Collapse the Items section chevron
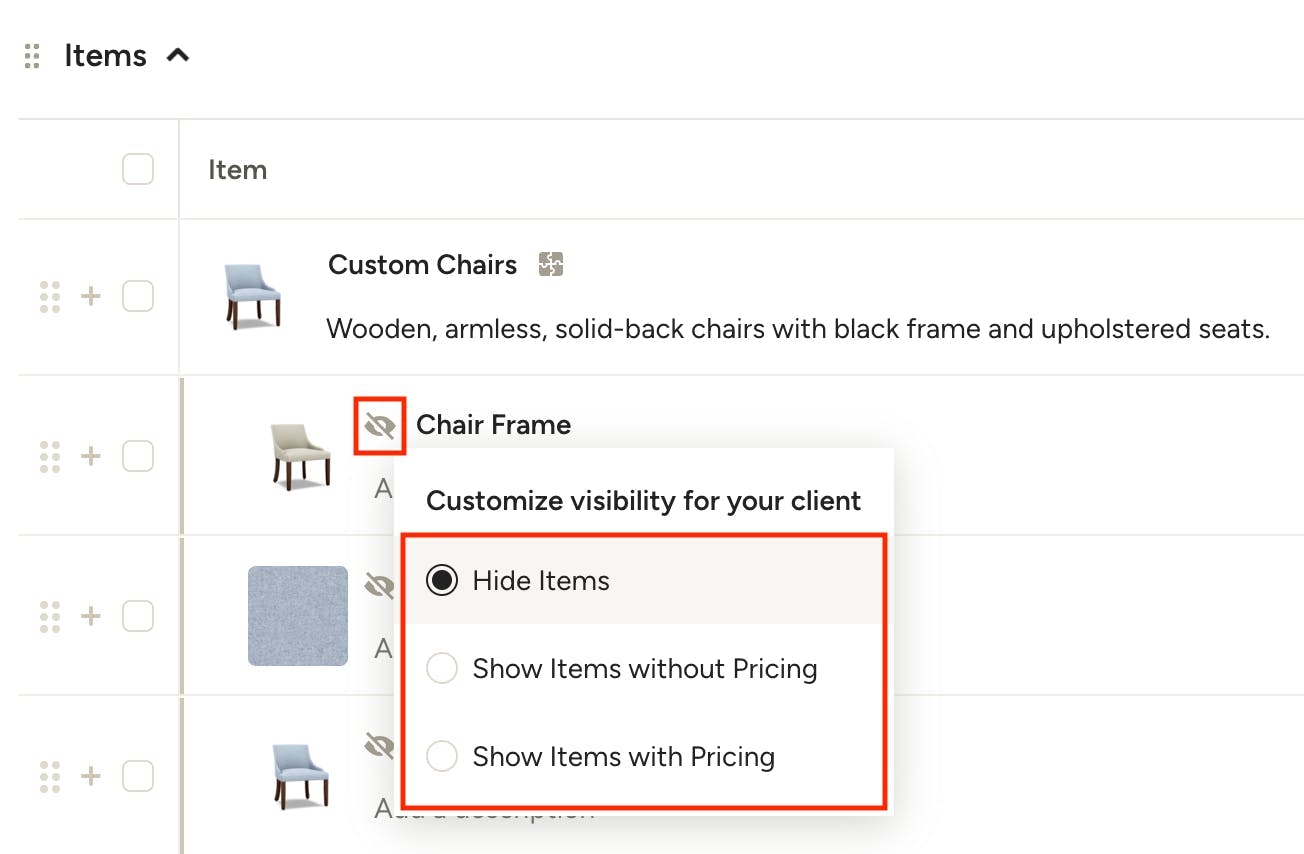Viewport: 1304px width, 854px height. [178, 56]
